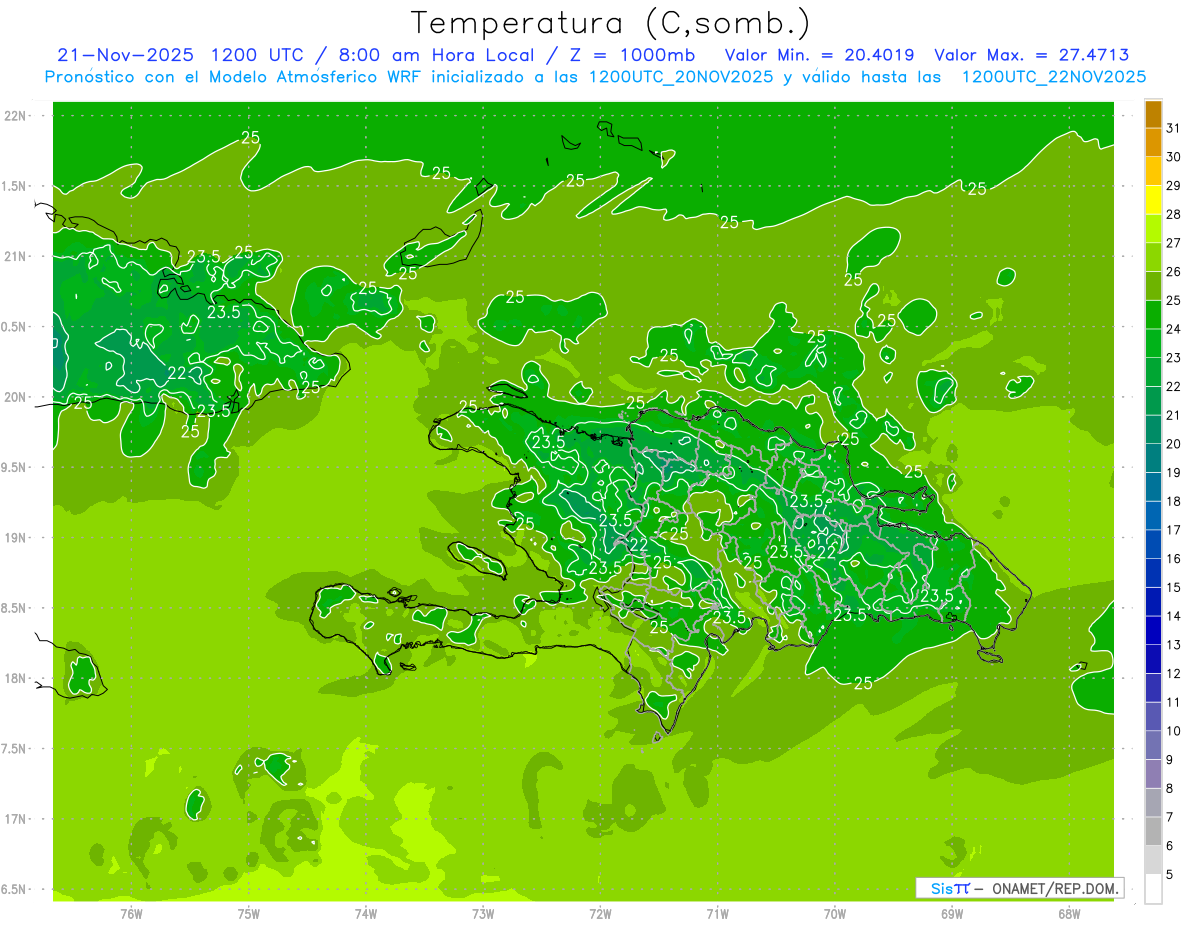
Task: Pick the purple legend swatch between 8 and 9
Action: point(1153,774)
